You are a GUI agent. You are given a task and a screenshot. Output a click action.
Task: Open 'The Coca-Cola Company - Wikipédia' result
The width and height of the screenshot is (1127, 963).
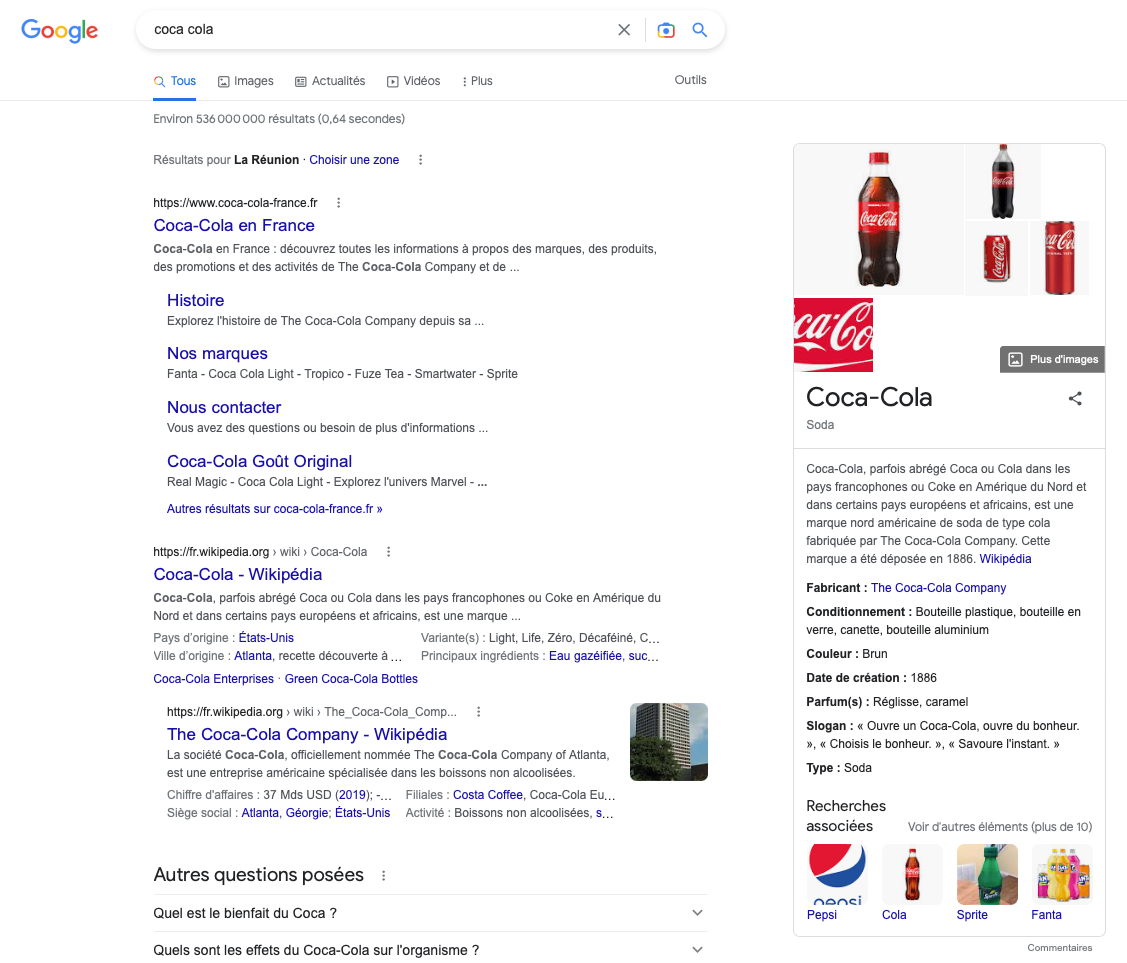(307, 734)
